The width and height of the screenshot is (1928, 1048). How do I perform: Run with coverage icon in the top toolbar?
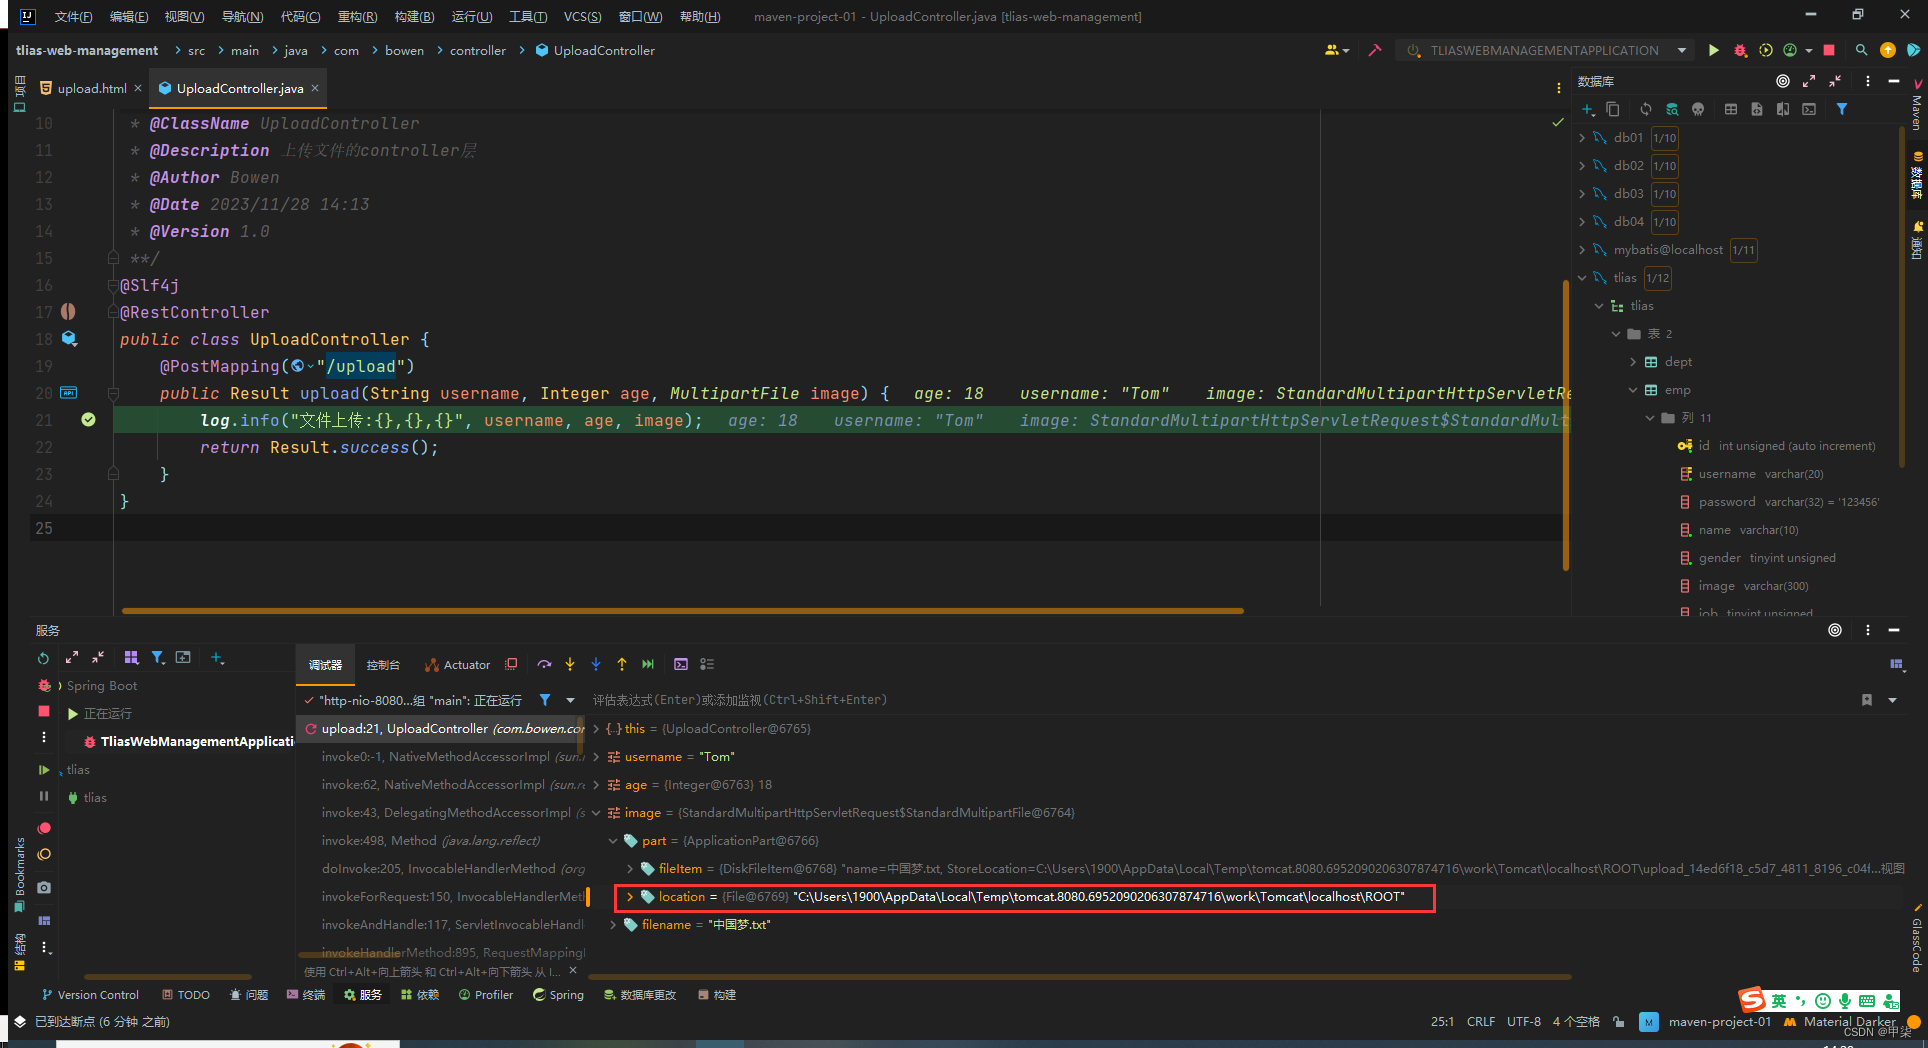point(1766,50)
